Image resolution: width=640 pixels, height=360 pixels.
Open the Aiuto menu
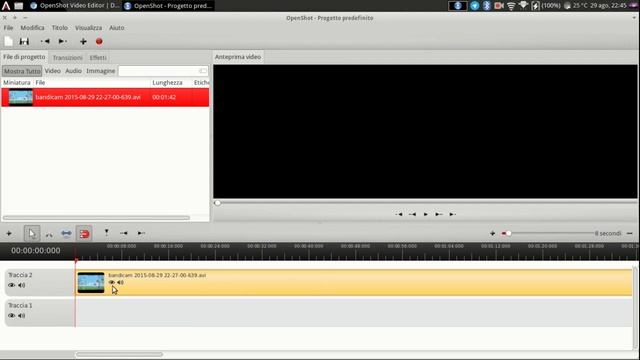(116, 28)
